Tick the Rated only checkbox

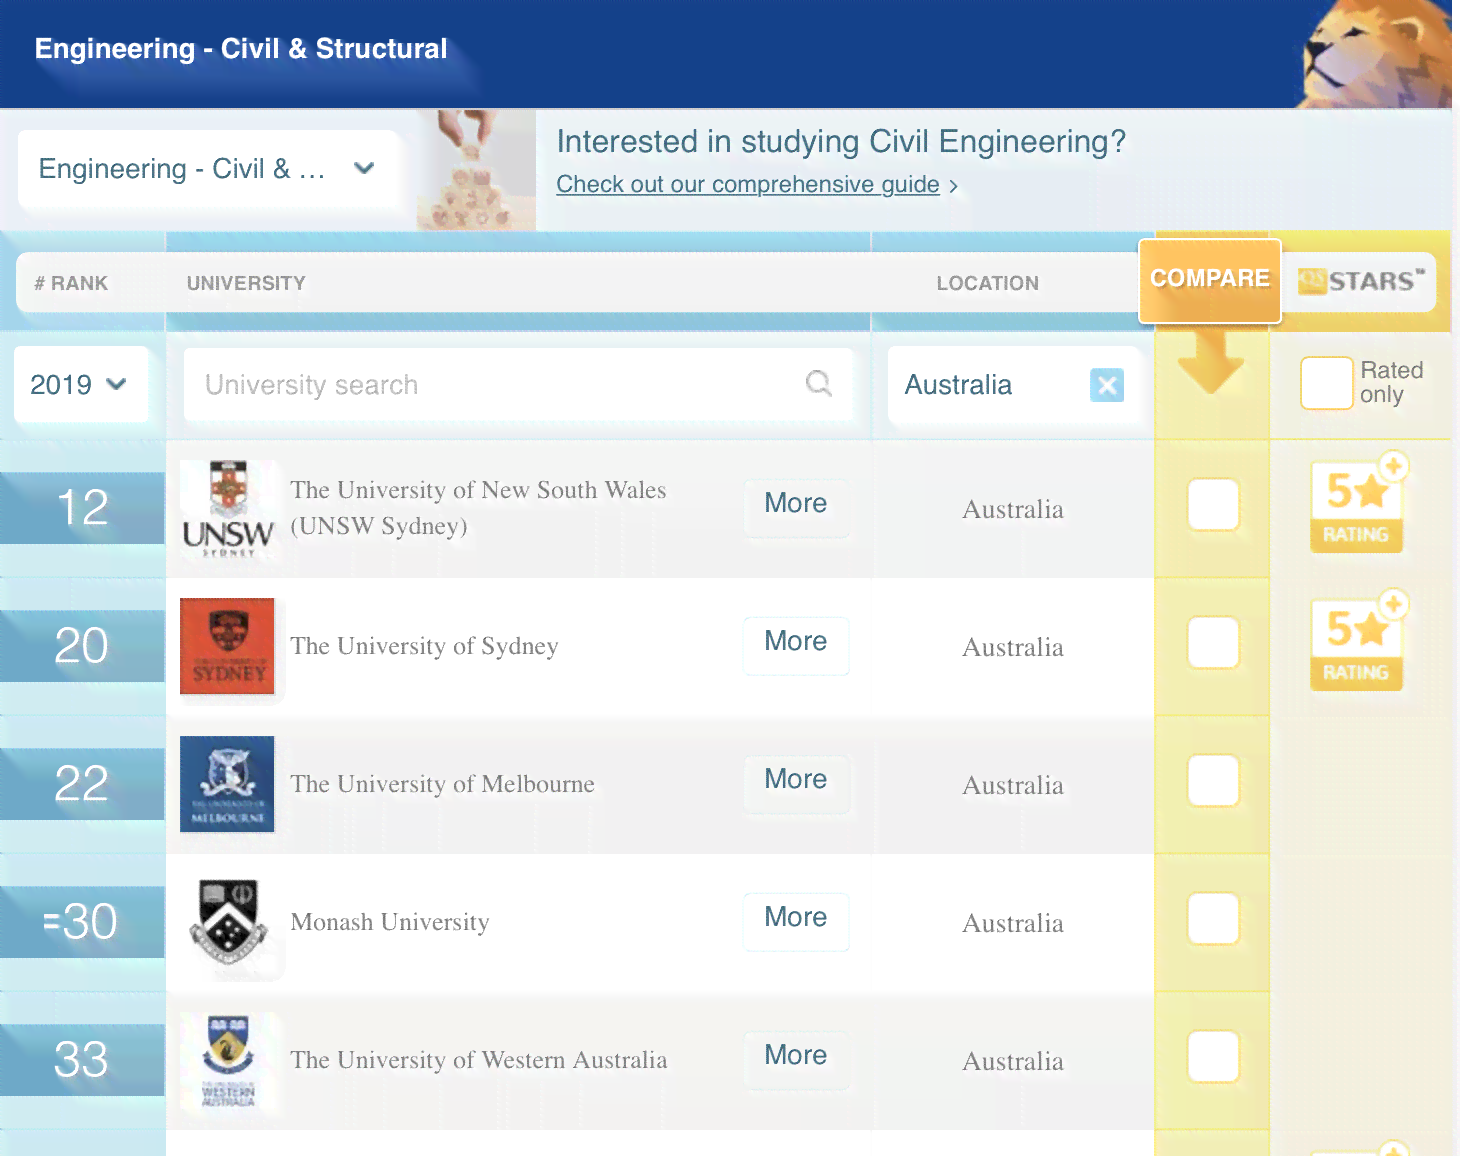[x=1326, y=383]
